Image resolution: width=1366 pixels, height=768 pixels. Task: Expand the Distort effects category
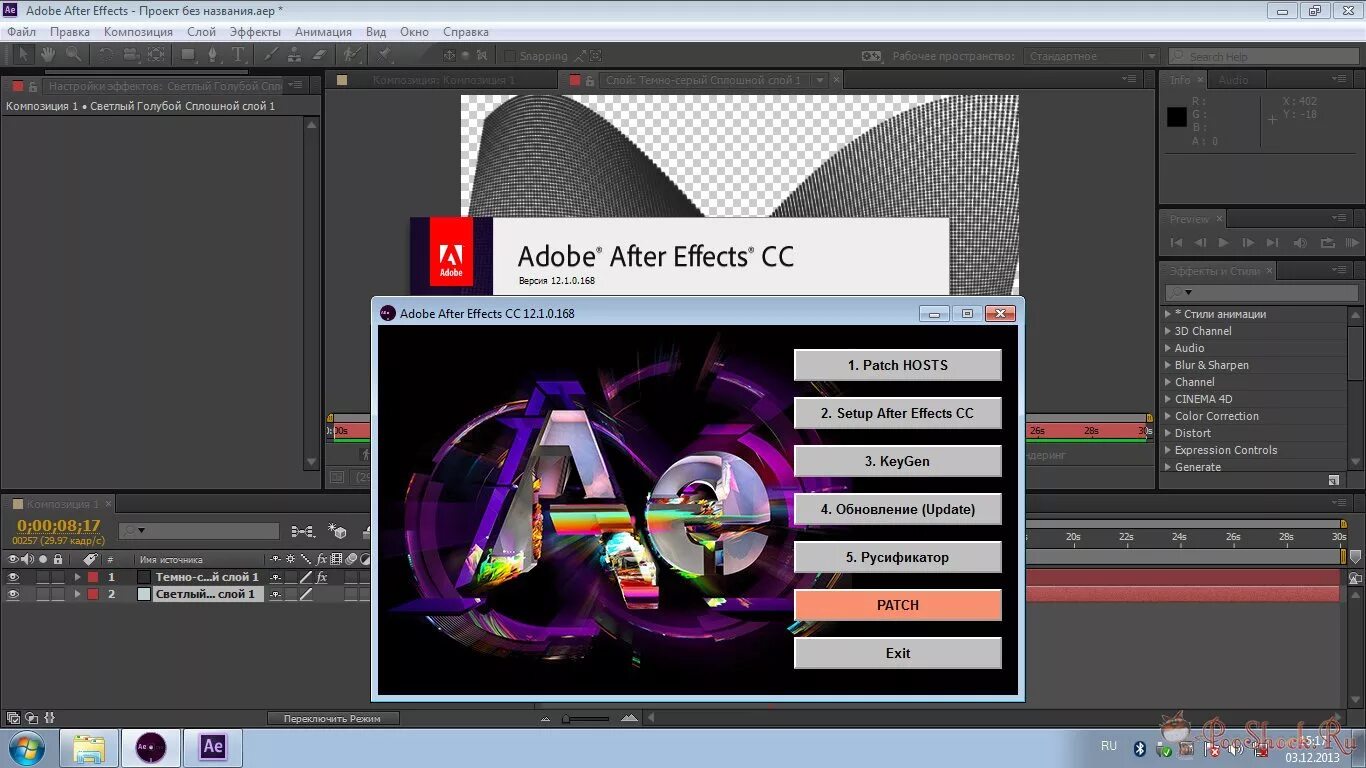pyautogui.click(x=1168, y=433)
